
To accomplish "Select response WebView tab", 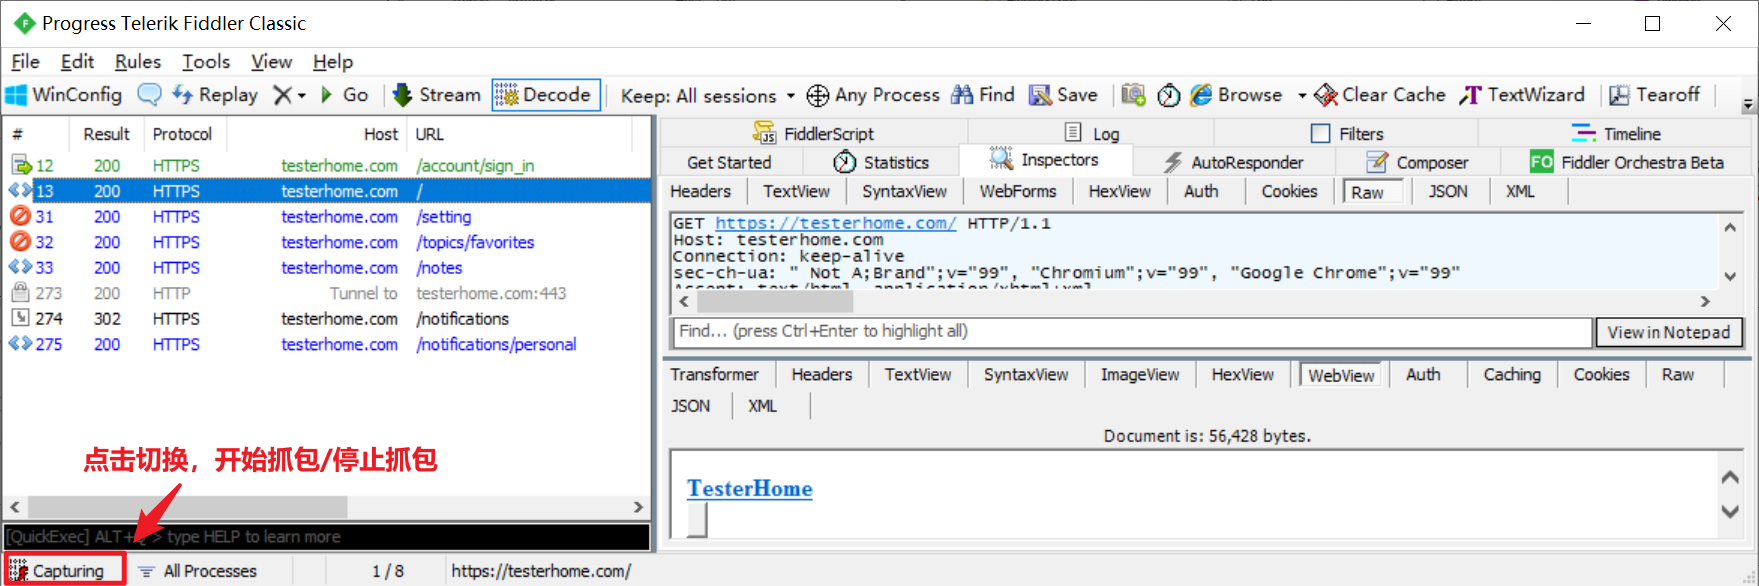I will pyautogui.click(x=1340, y=375).
